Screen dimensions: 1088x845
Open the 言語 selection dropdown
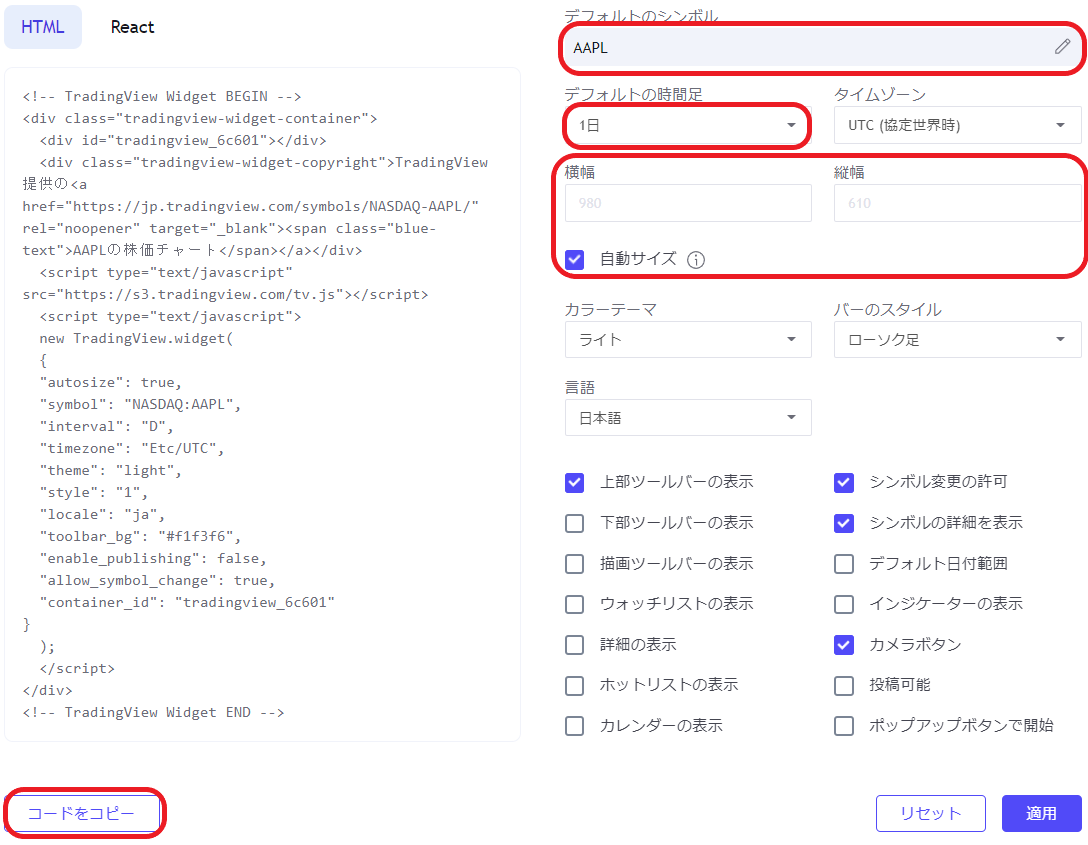pos(687,417)
